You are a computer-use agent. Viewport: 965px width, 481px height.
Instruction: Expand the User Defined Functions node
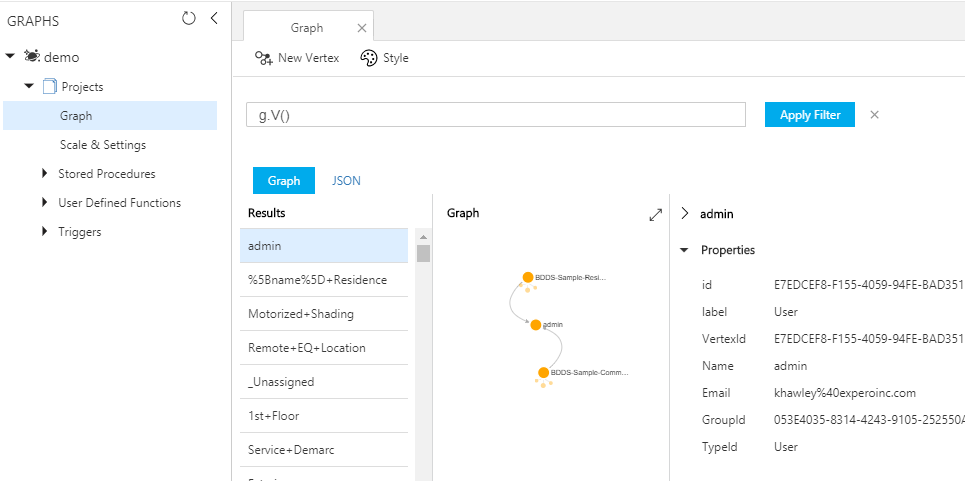45,203
